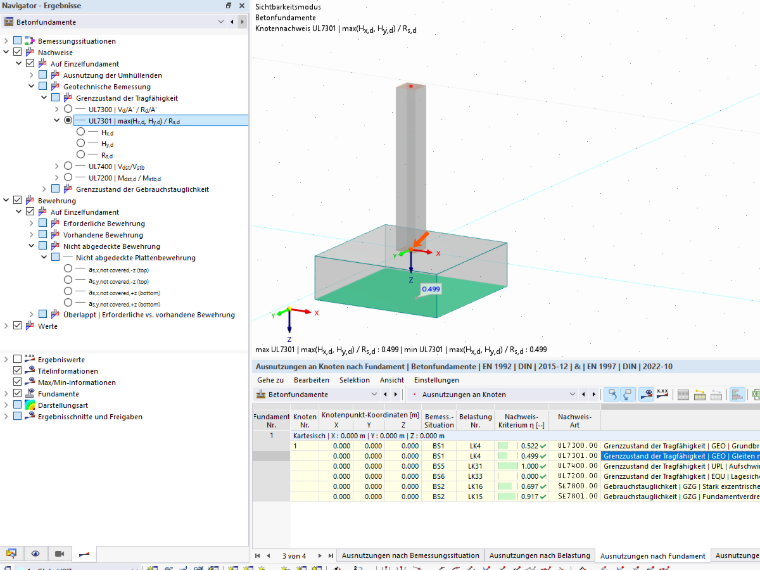The width and height of the screenshot is (760, 570).
Task: Open the Gehe zu menu
Action: coord(270,380)
